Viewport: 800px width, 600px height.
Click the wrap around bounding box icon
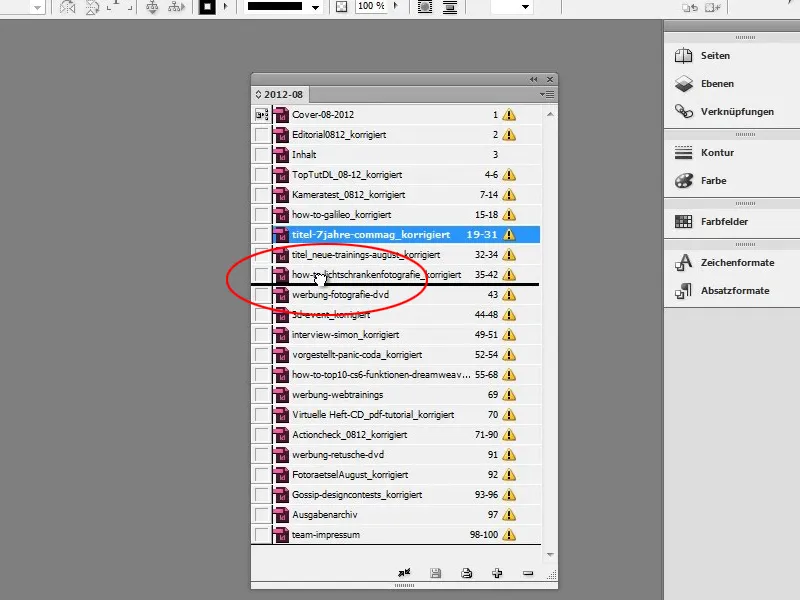tap(425, 7)
